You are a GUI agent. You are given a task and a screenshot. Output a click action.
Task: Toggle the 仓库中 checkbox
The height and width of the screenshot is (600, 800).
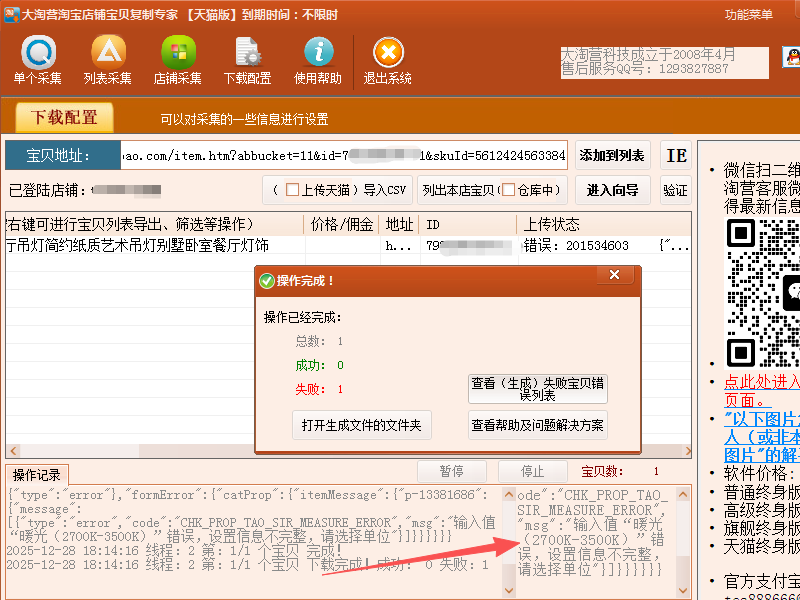point(509,190)
